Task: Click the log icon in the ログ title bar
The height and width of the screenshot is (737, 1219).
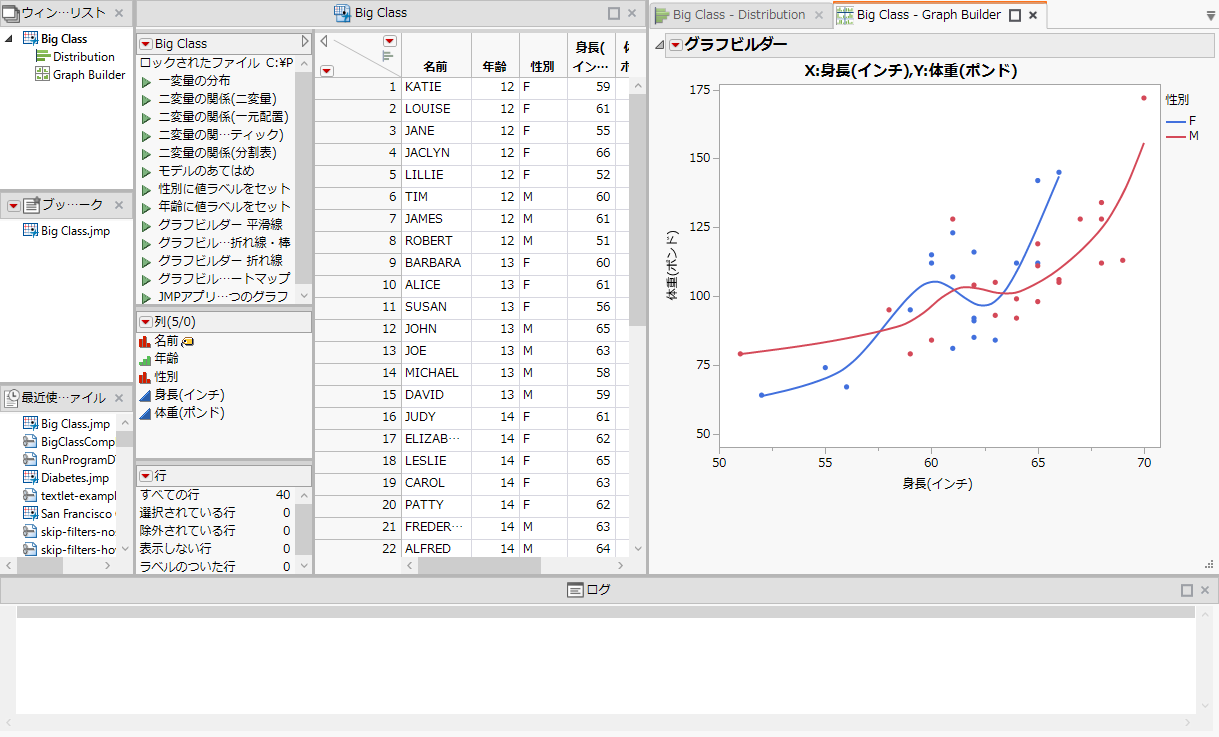Action: (x=575, y=590)
